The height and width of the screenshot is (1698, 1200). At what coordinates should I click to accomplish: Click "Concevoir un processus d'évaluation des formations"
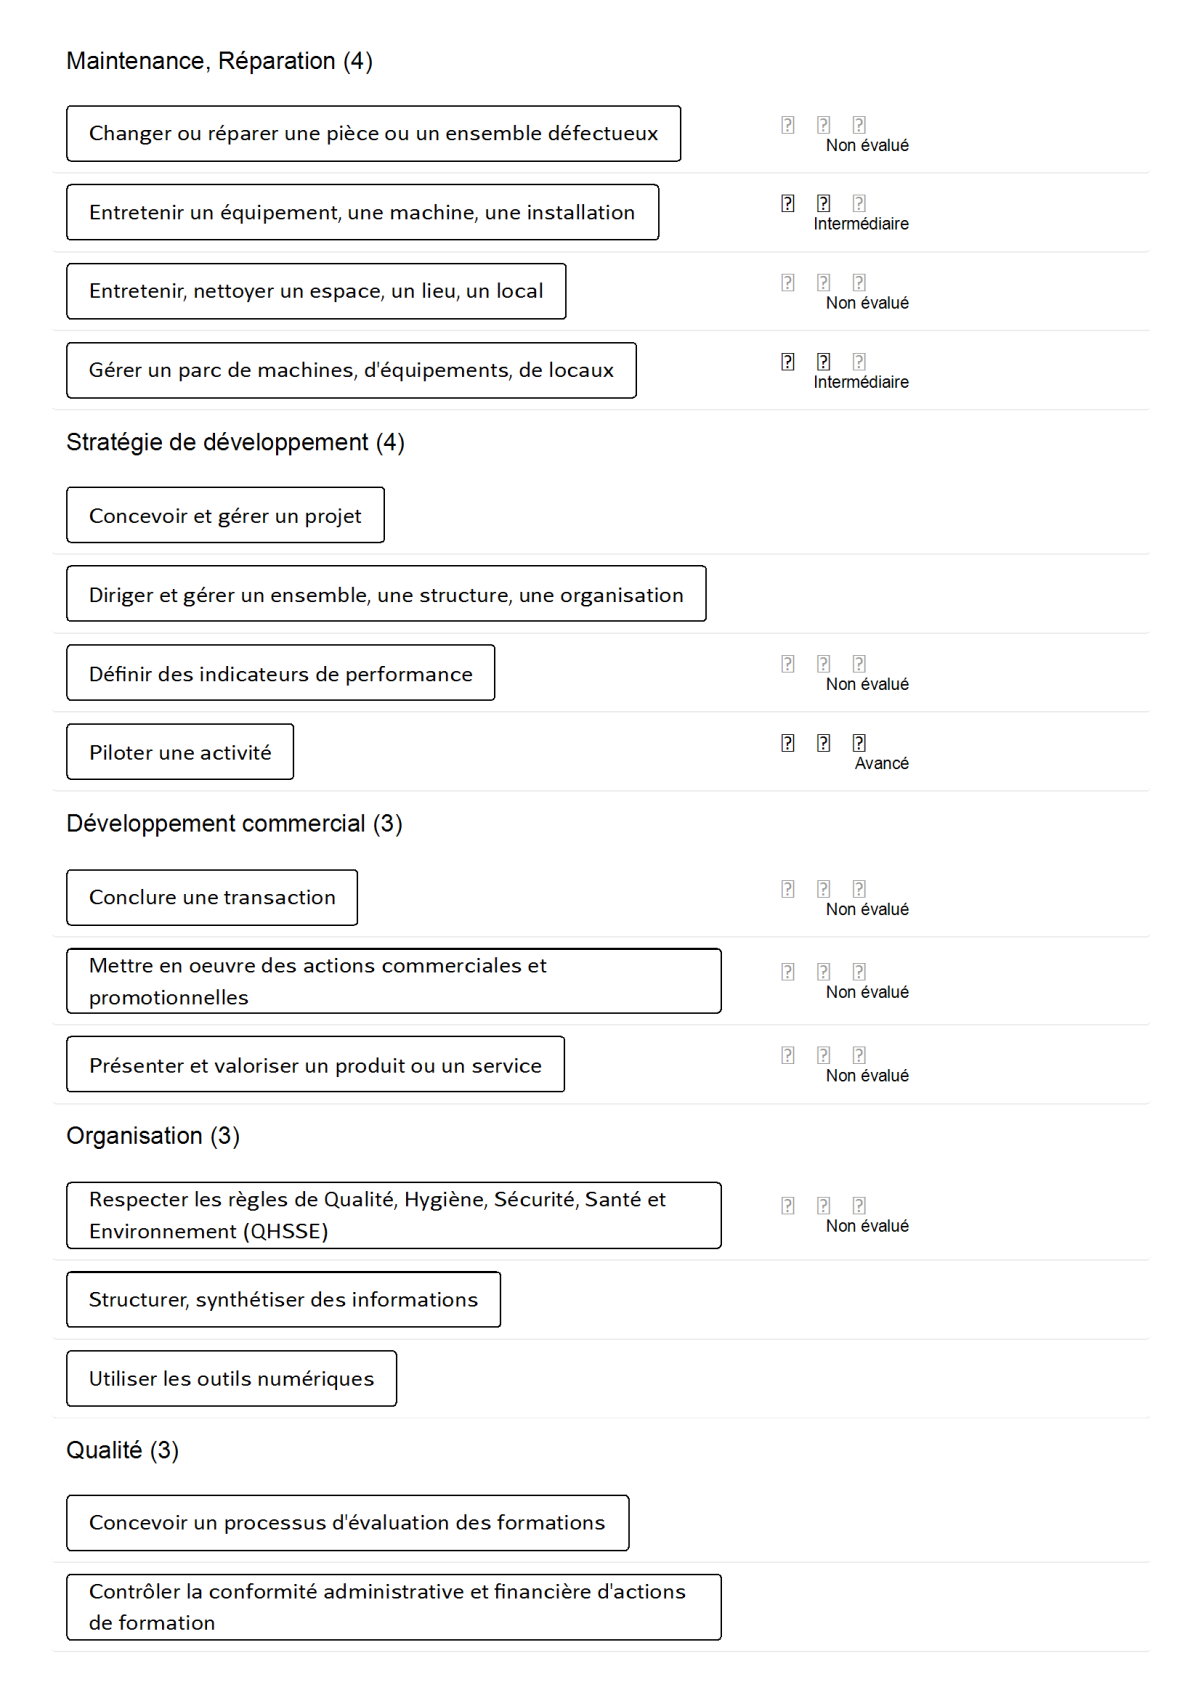click(347, 1523)
